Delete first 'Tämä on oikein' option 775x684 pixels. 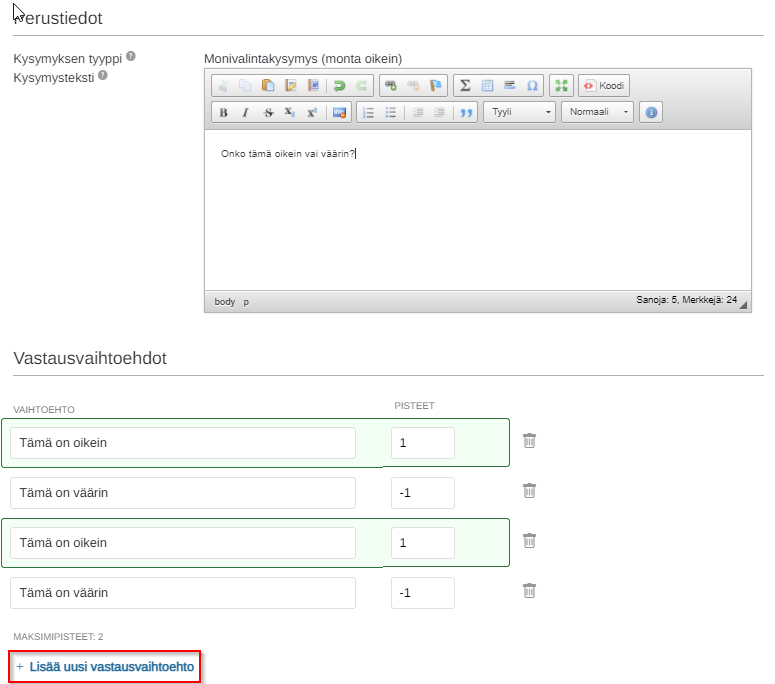click(529, 440)
